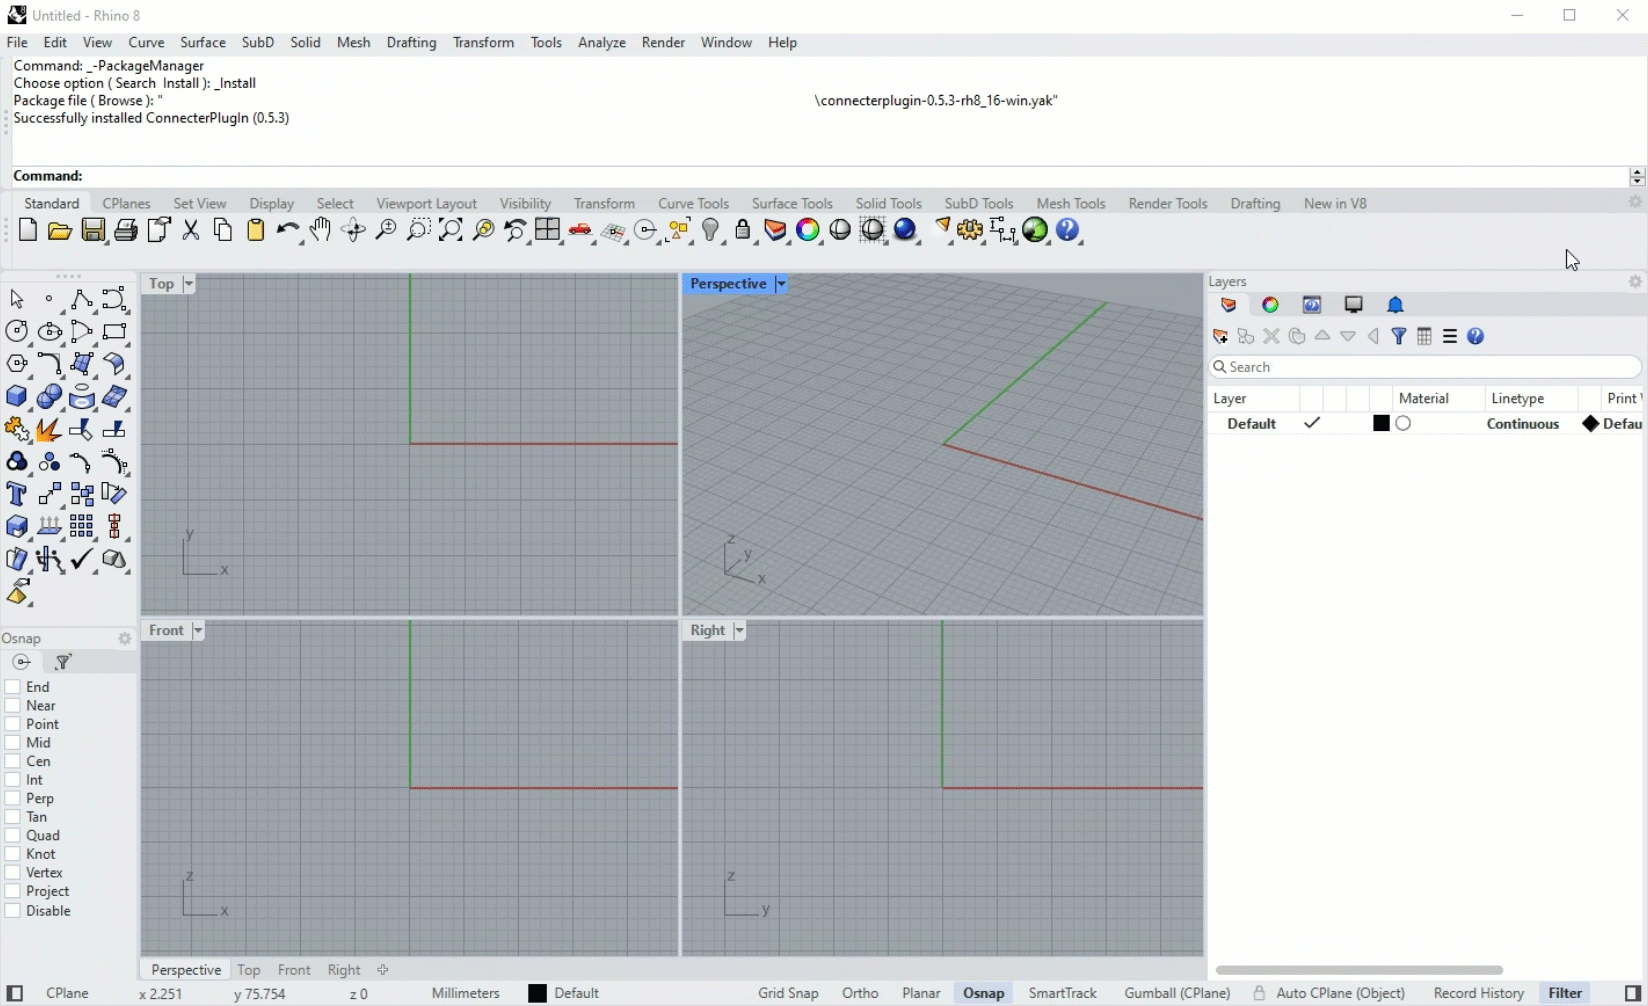This screenshot has width=1648, height=1006.
Task: Select the Text tool in sidebar
Action: pos(17,494)
